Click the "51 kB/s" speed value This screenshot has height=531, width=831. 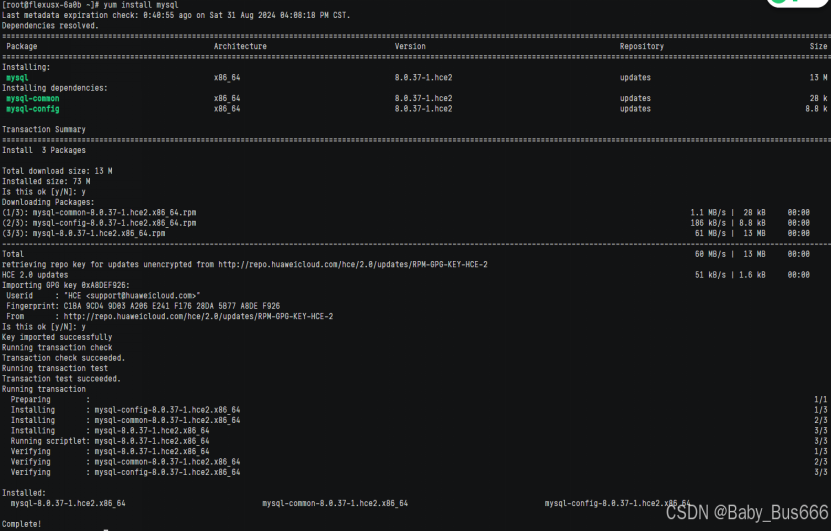pyautogui.click(x=710, y=275)
